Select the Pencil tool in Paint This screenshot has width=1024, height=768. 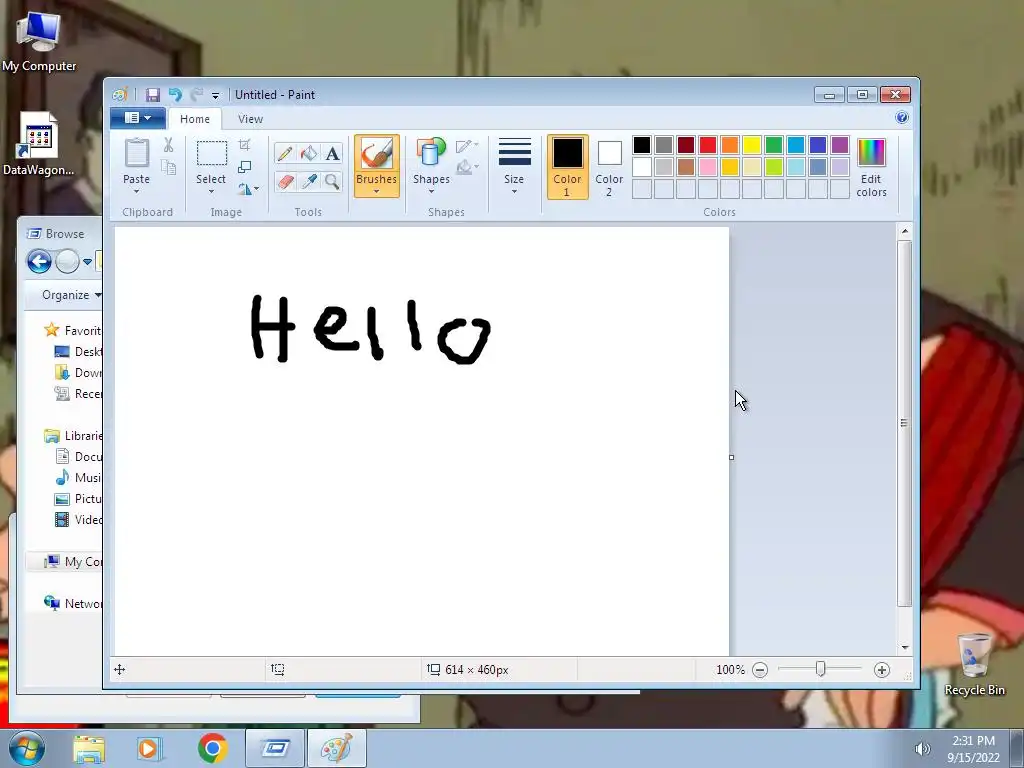(285, 153)
